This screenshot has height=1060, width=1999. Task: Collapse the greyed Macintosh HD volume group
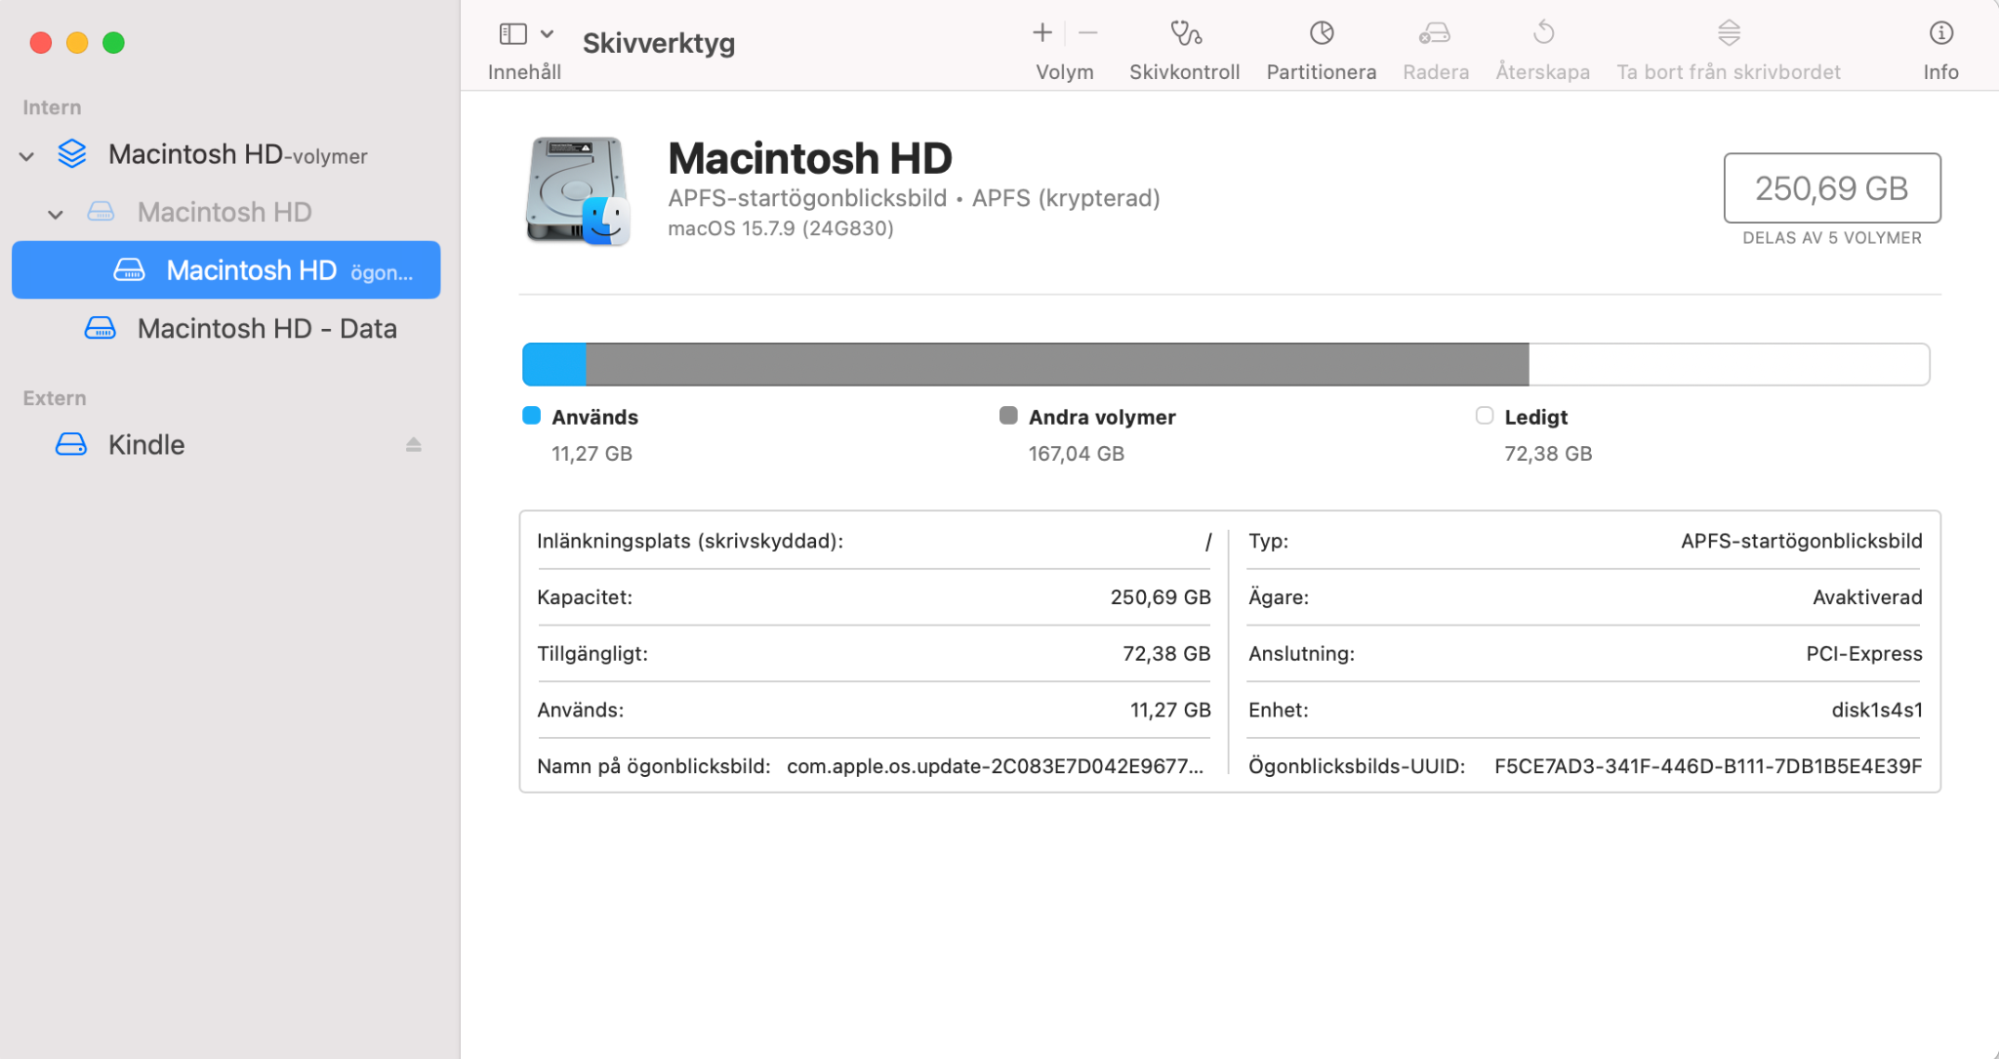[56, 214]
